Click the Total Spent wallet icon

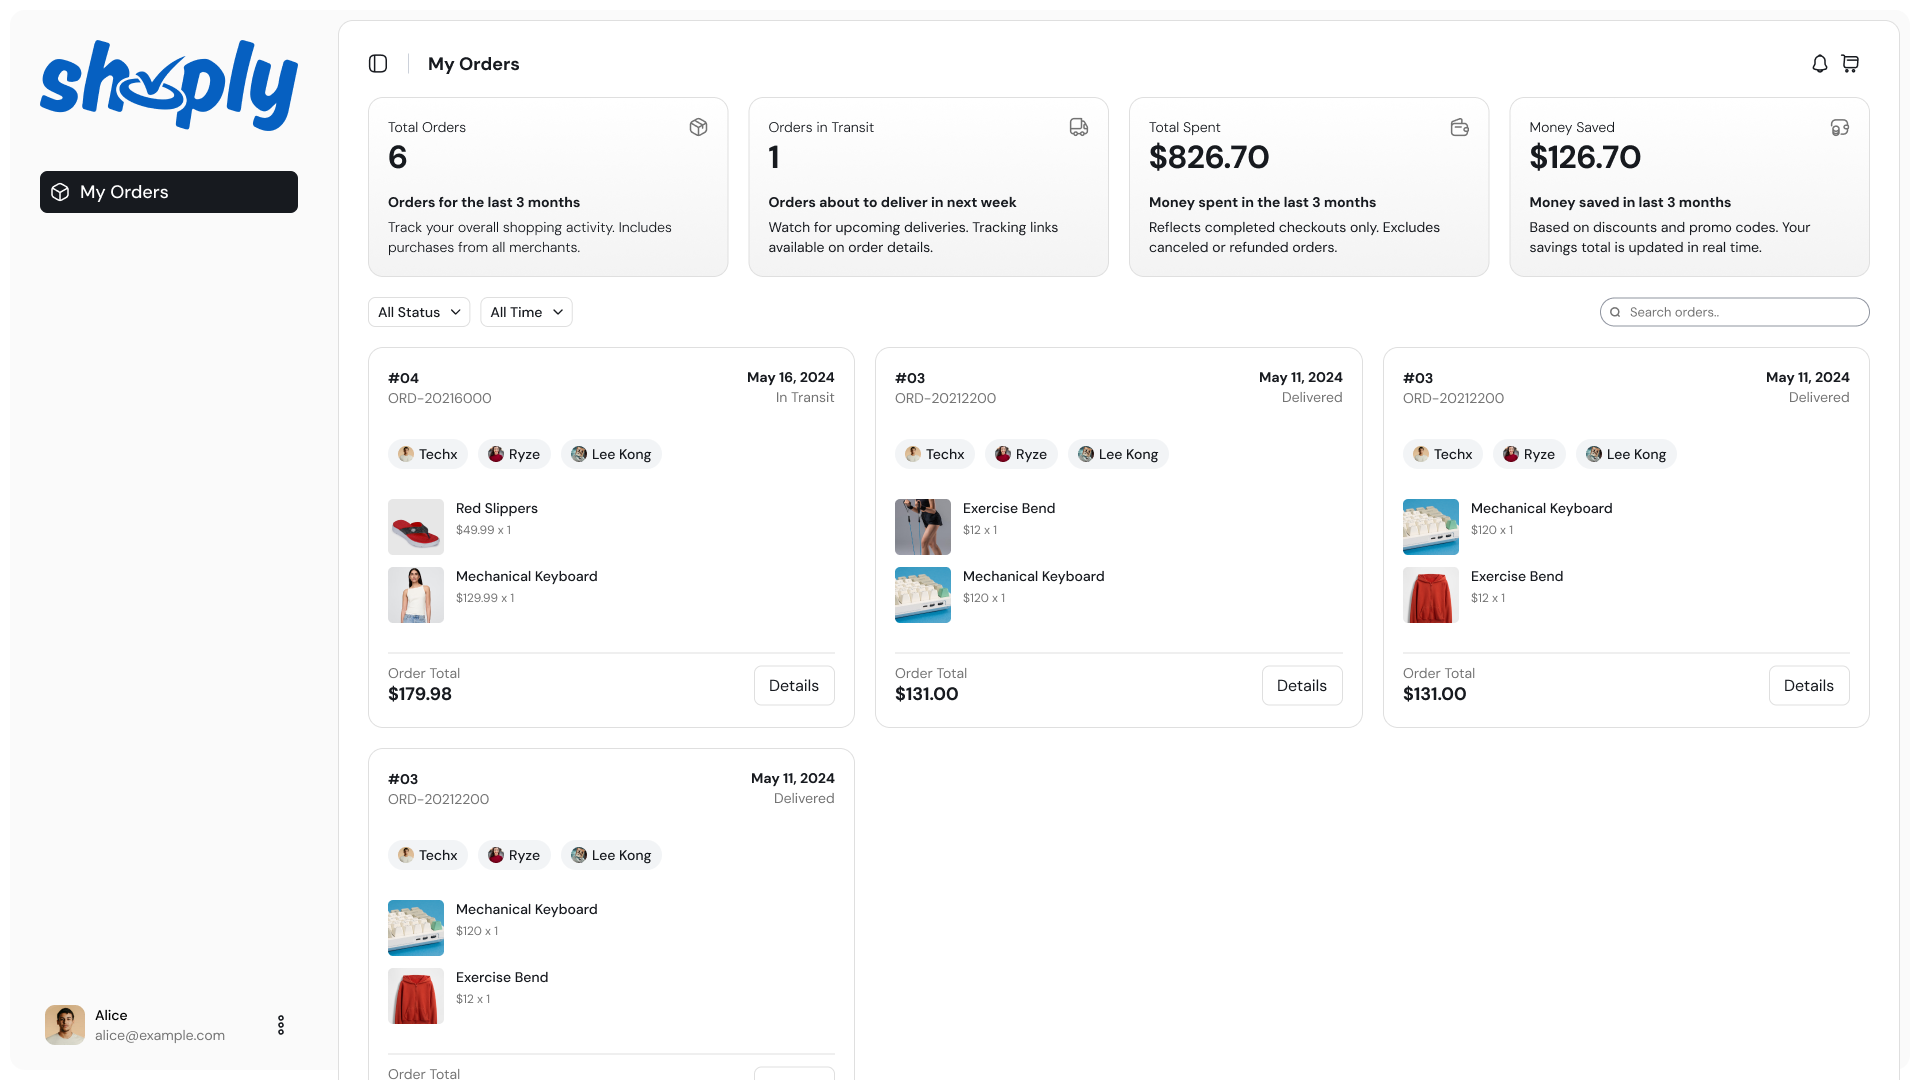(x=1460, y=127)
